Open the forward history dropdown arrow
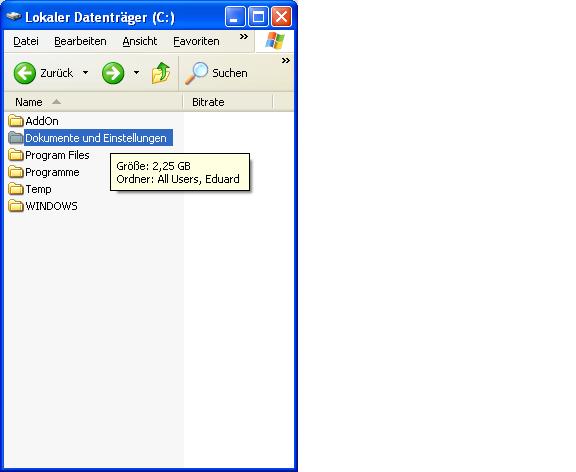 (x=136, y=73)
